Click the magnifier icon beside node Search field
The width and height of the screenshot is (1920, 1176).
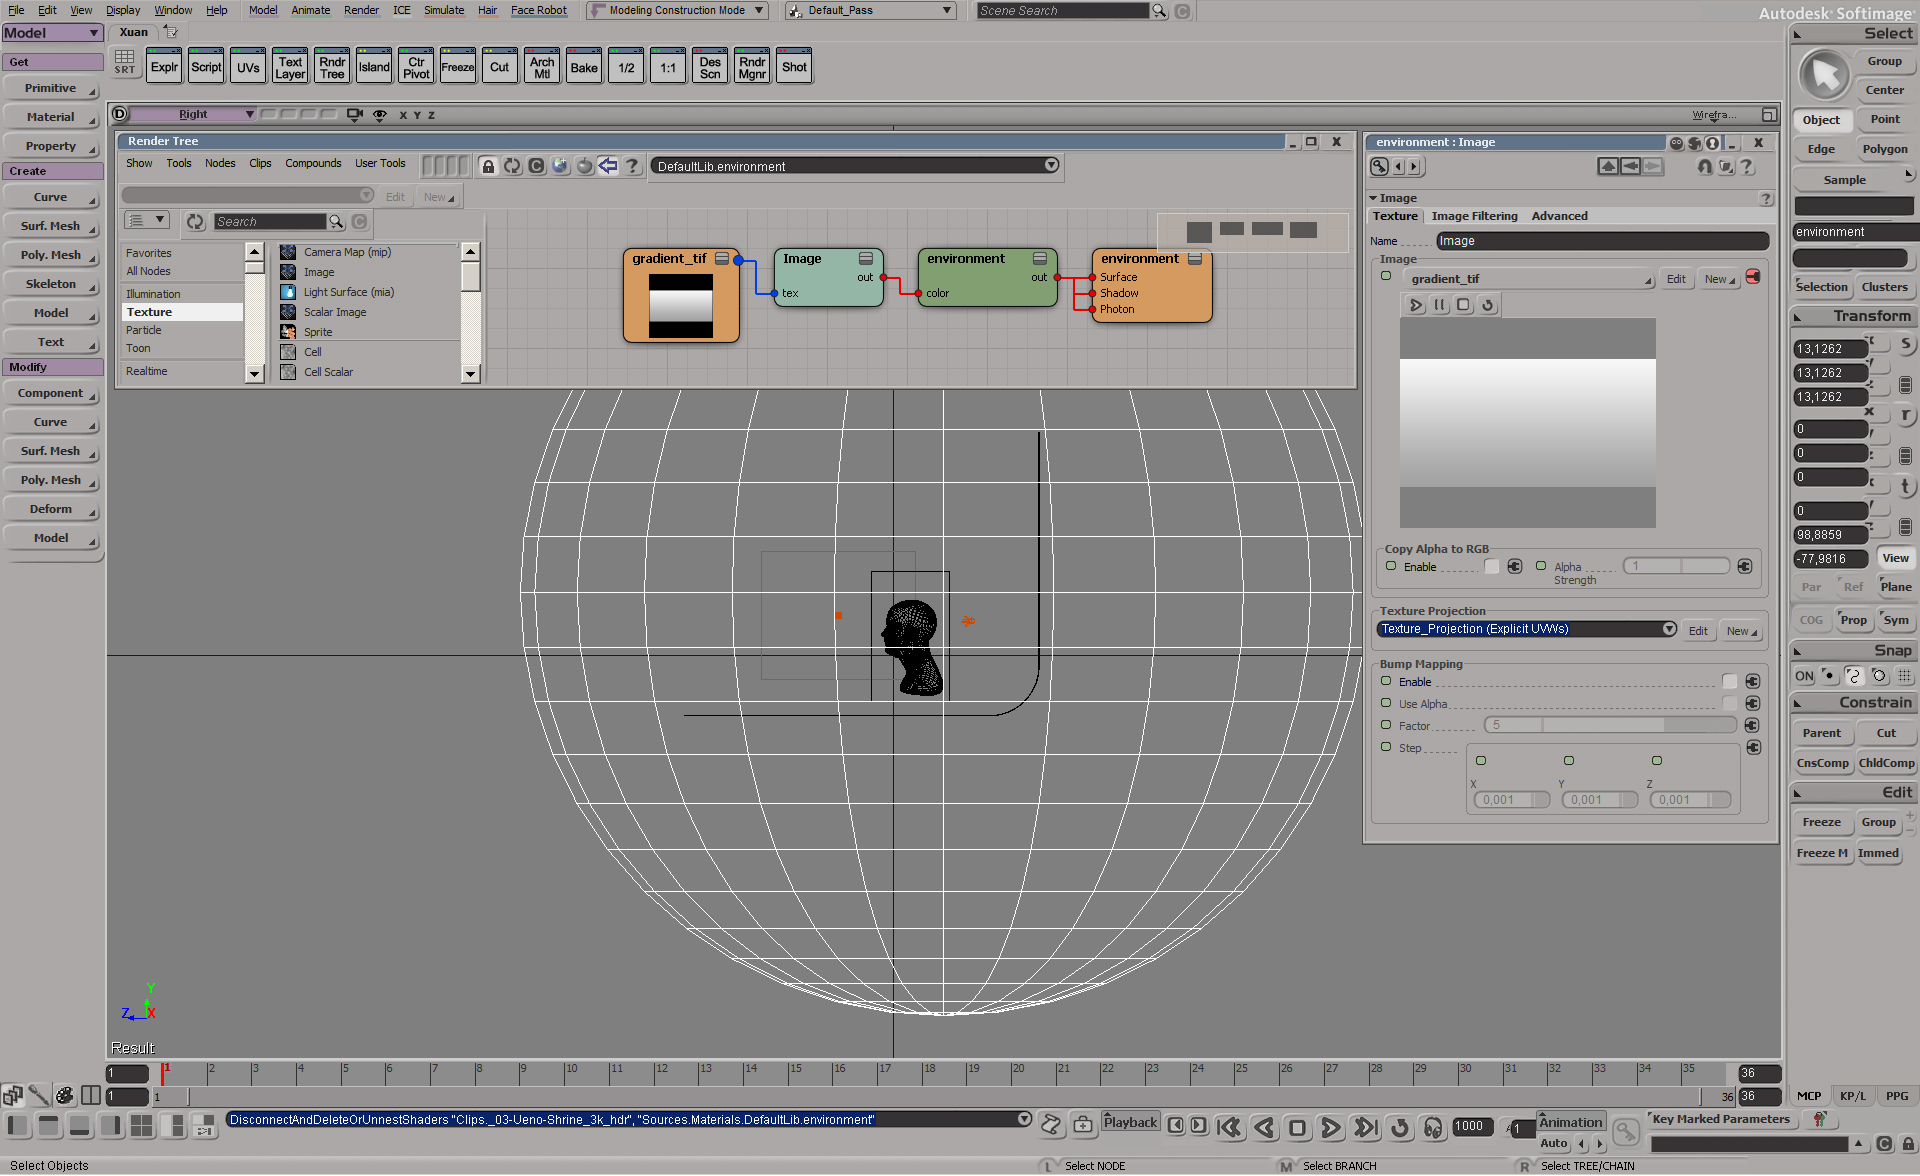click(337, 221)
